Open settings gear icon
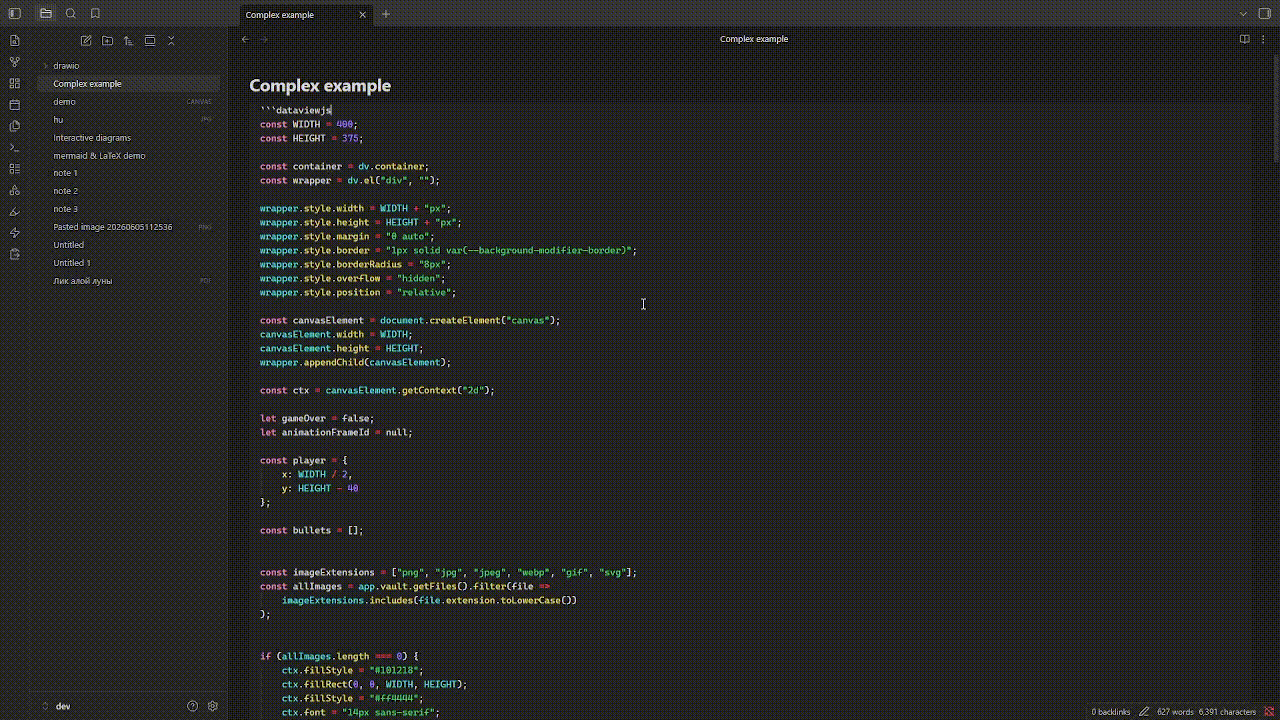 [212, 706]
